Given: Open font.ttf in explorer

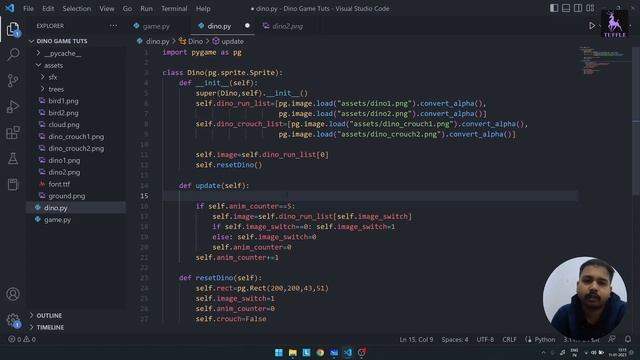Looking at the screenshot, I should [x=59, y=184].
